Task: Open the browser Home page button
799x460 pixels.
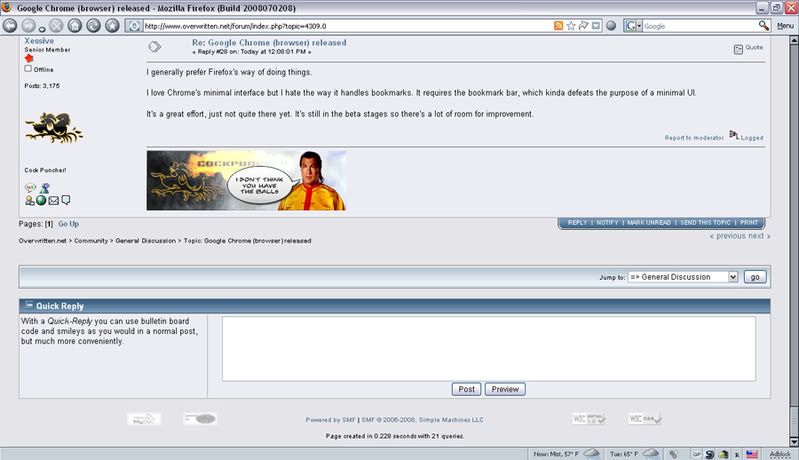Action: (x=75, y=25)
